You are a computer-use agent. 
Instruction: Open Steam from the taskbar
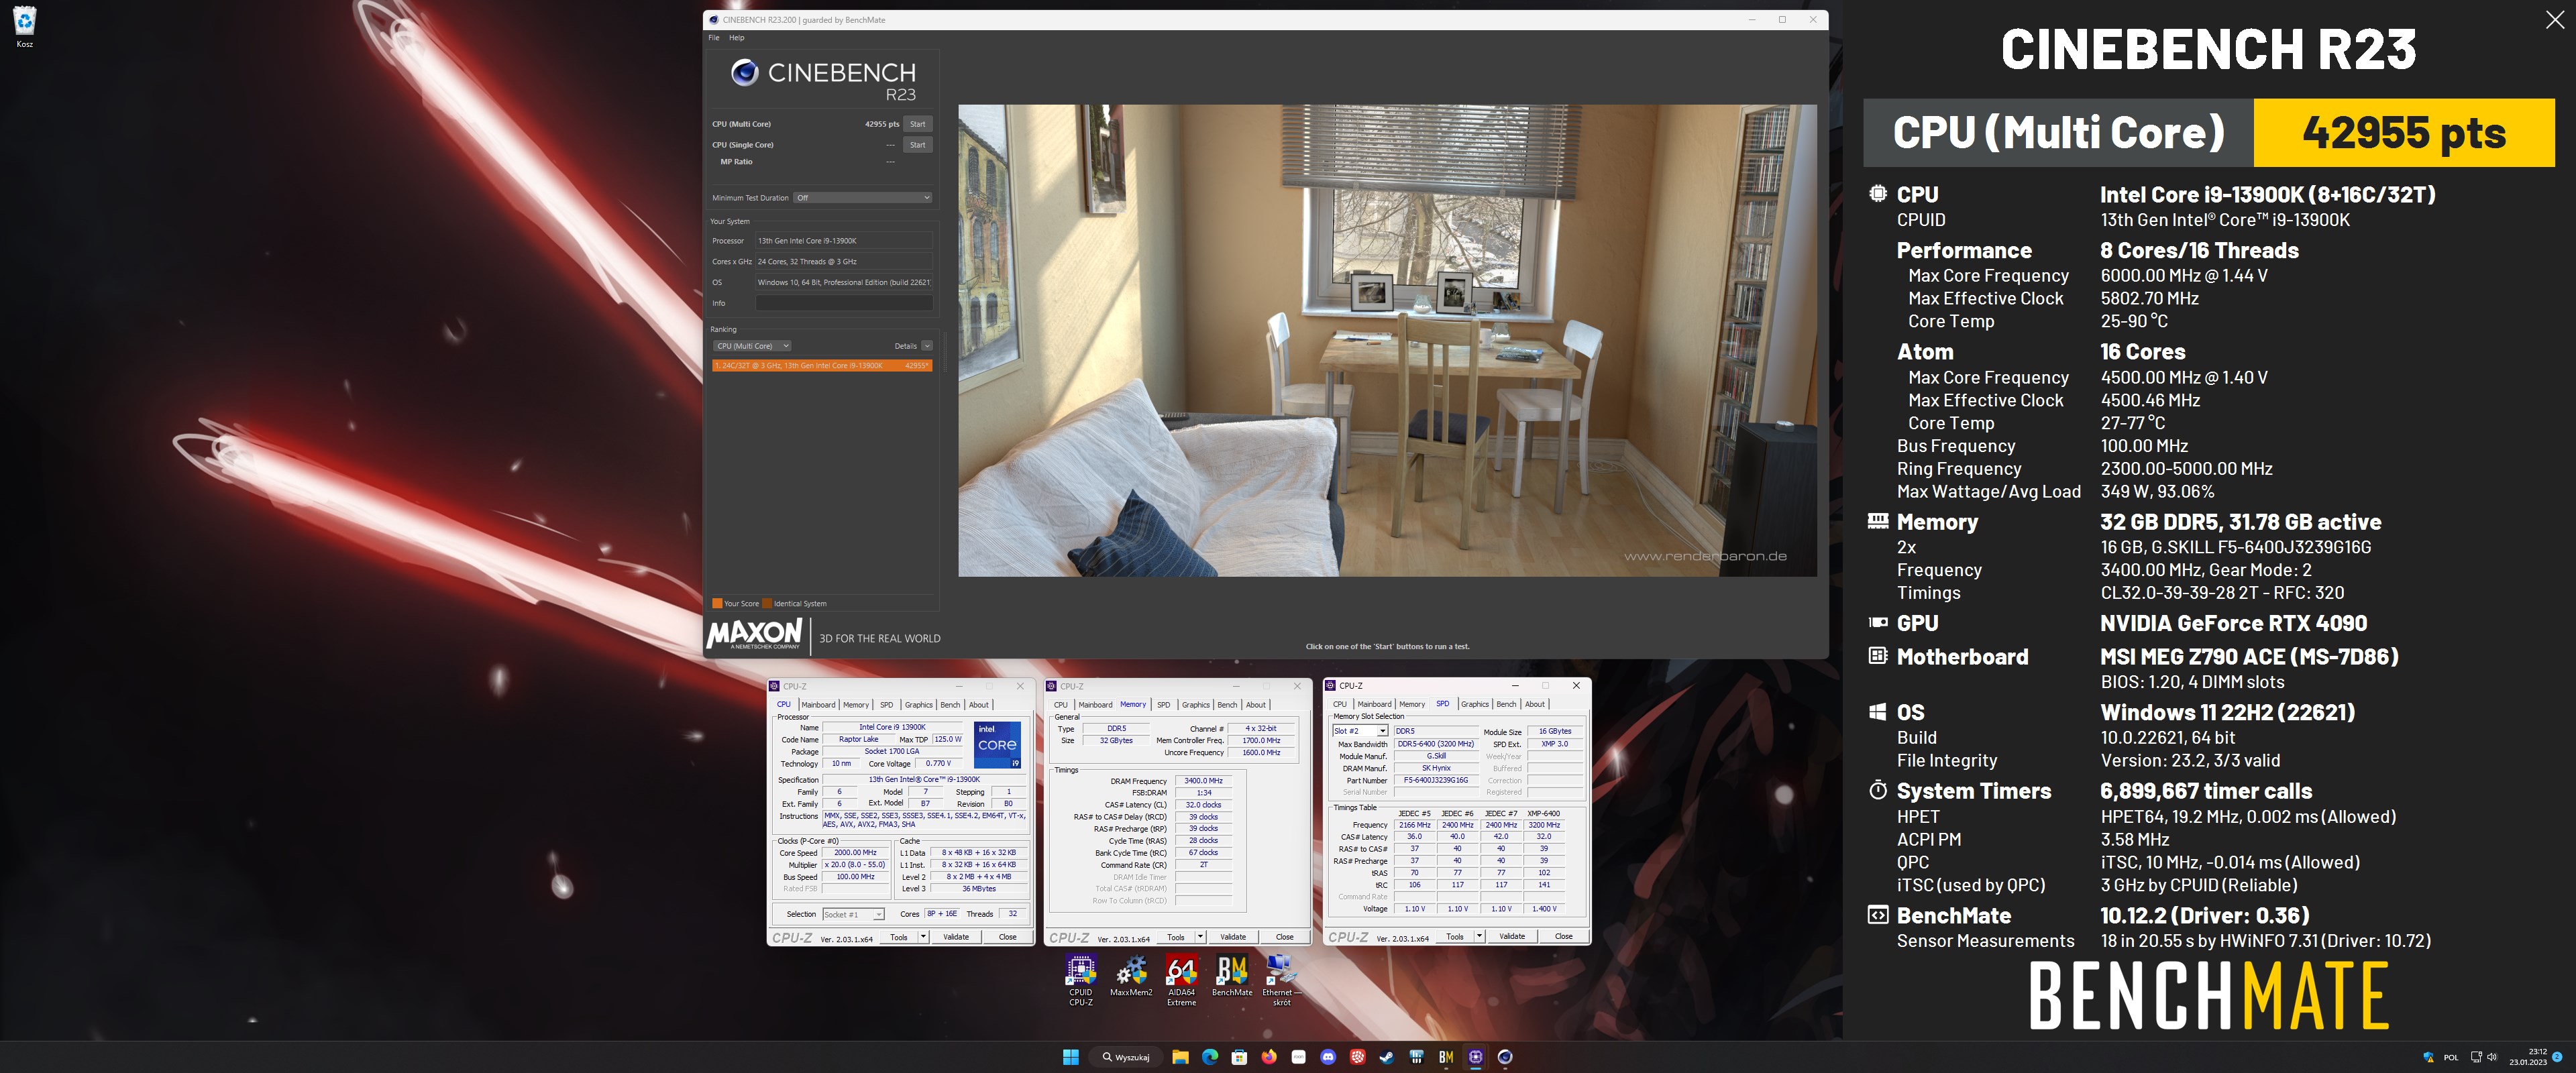(1387, 1057)
